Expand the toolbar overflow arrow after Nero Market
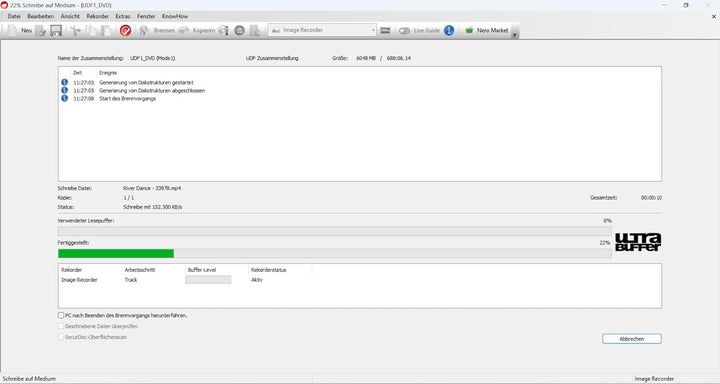Viewport: 720px width, 384px height. tap(515, 35)
